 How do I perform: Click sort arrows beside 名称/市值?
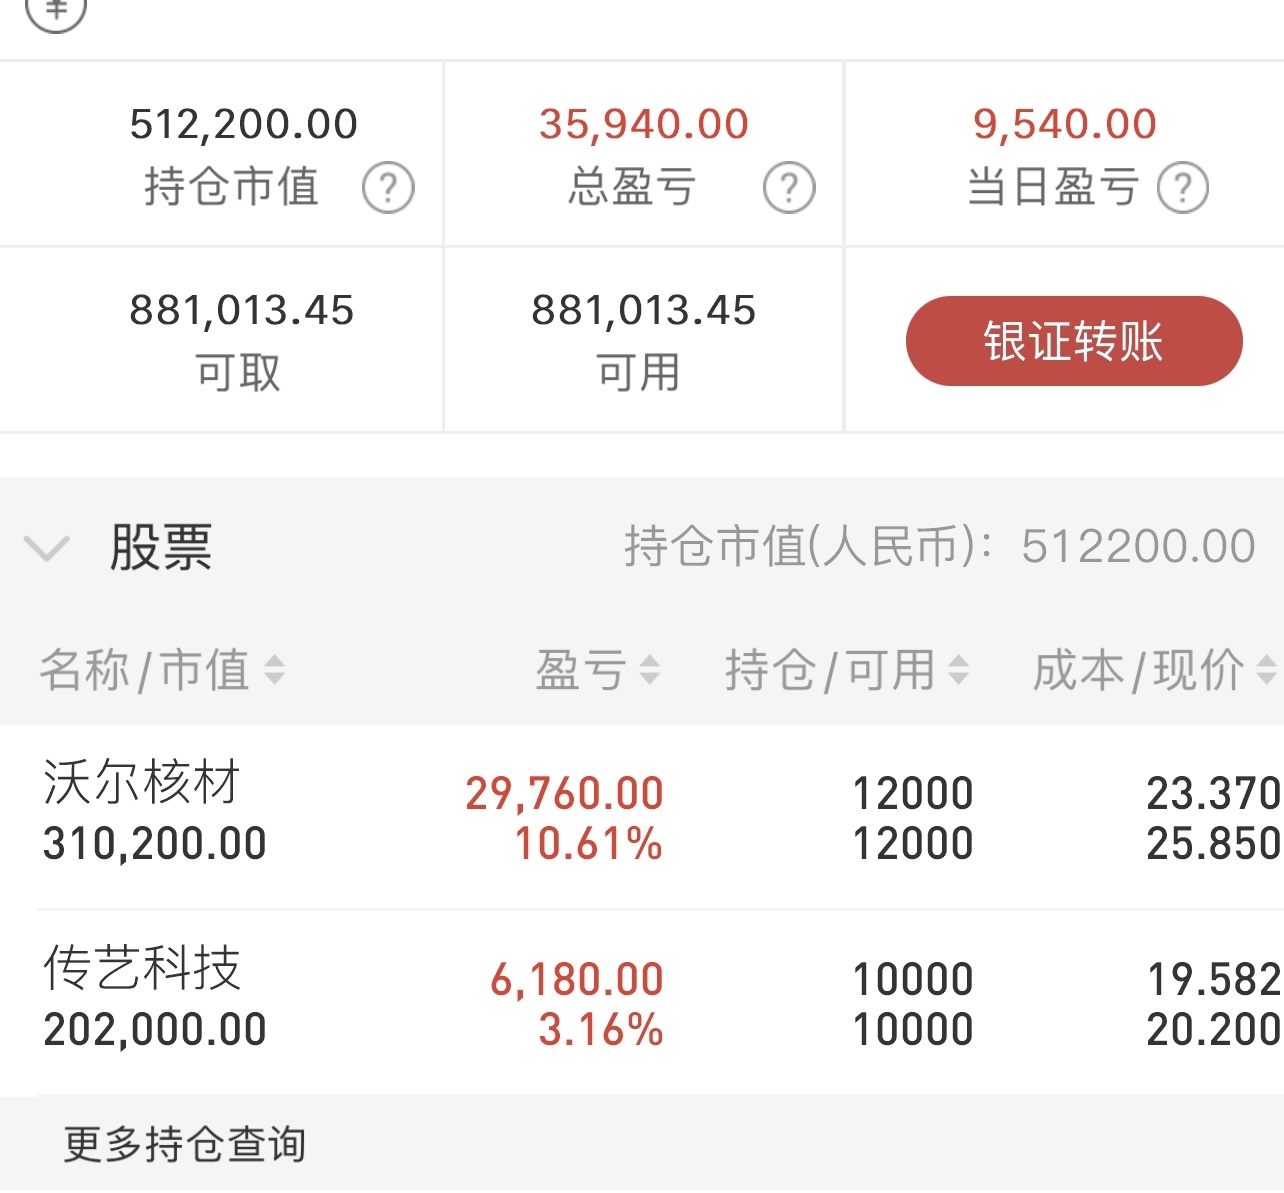[x=274, y=670]
